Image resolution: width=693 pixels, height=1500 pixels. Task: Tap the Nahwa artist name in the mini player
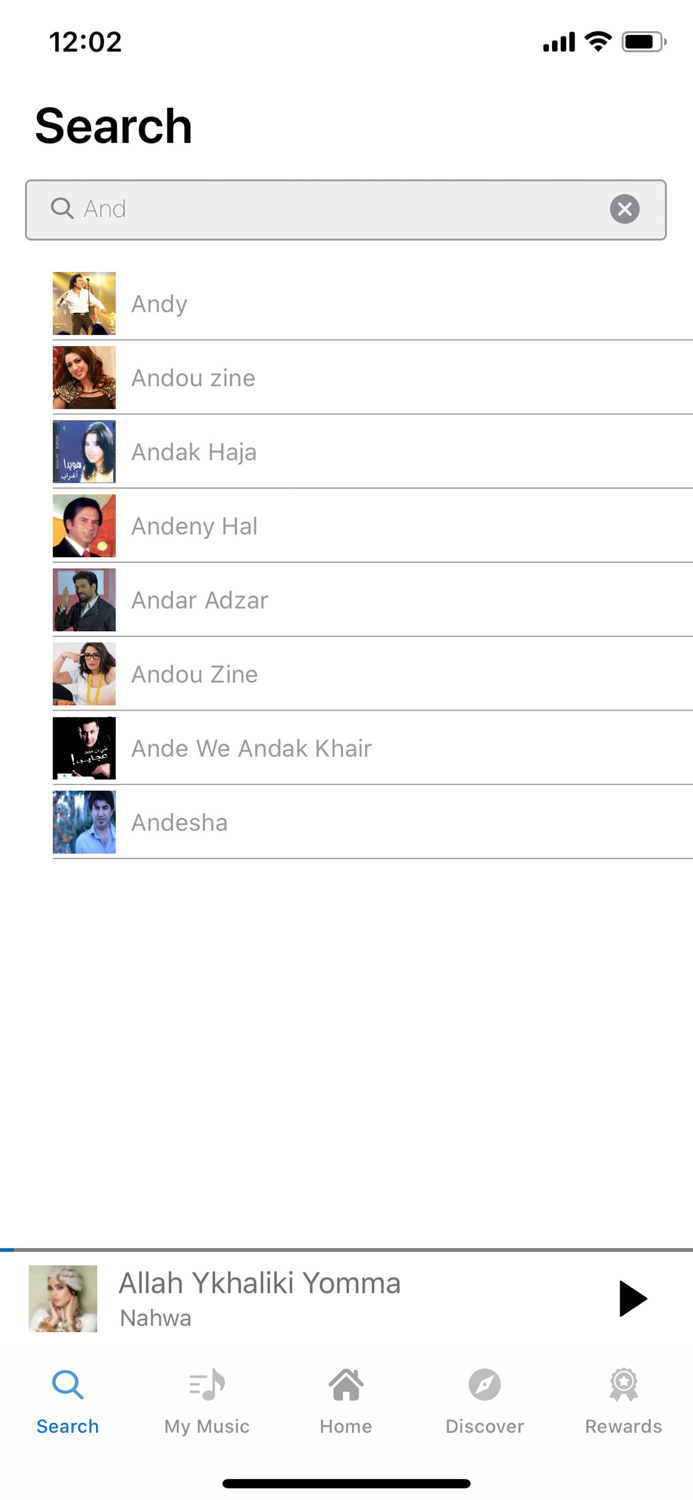[155, 1318]
